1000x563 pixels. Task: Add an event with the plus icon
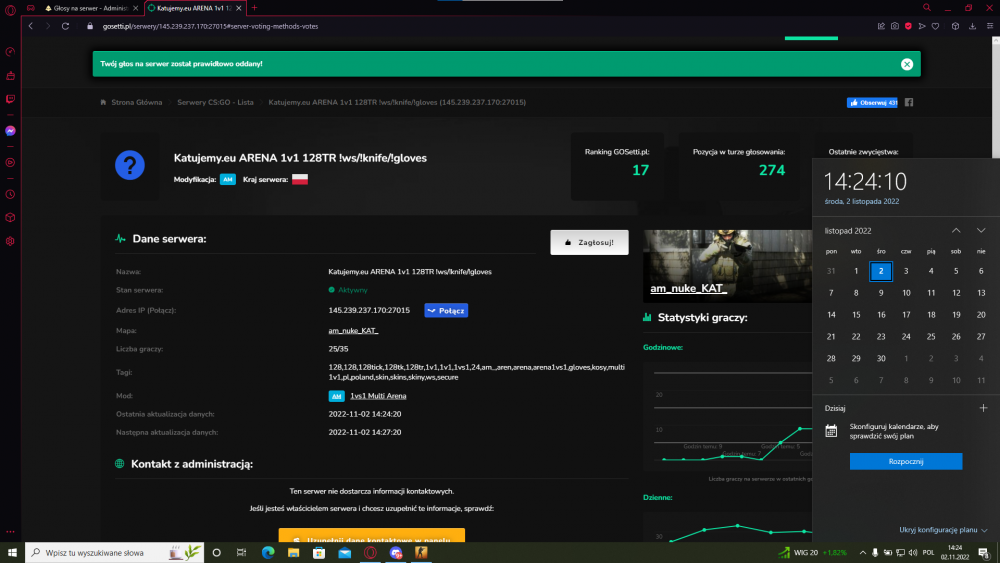coord(983,408)
